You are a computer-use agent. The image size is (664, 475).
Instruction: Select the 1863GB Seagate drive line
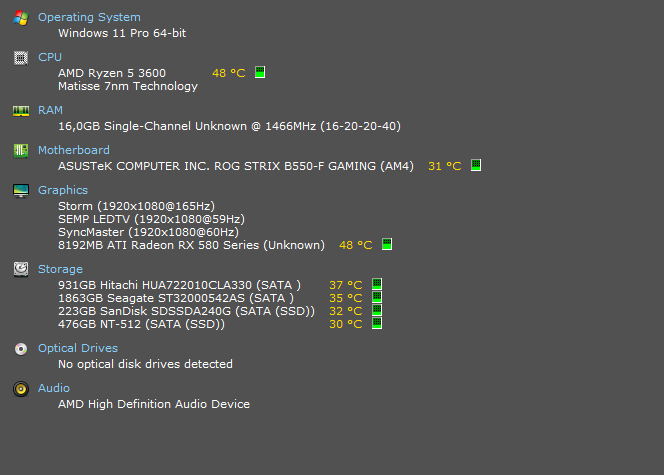click(x=176, y=298)
